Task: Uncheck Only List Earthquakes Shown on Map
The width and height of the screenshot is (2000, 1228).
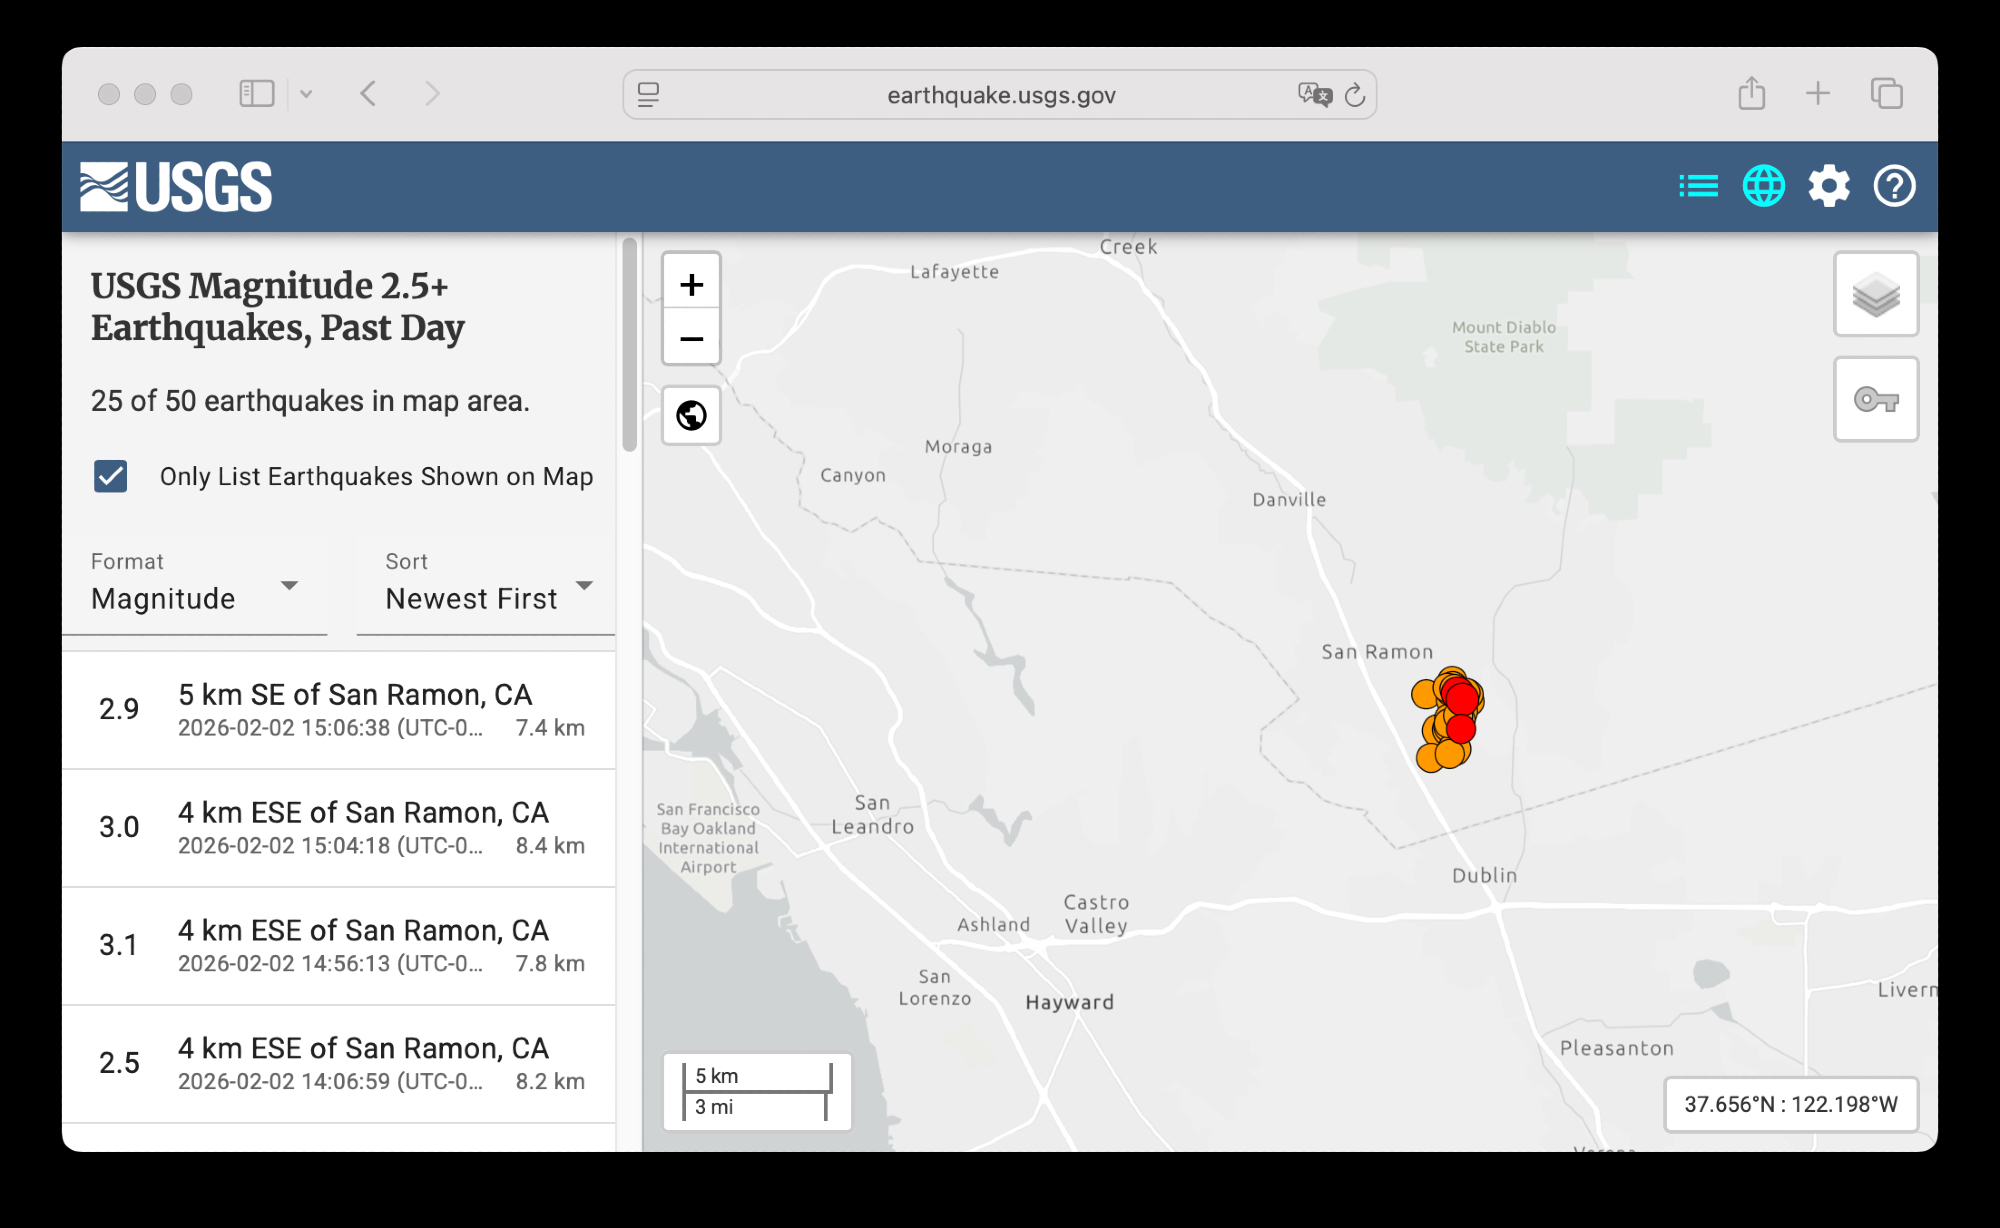Action: (111, 476)
